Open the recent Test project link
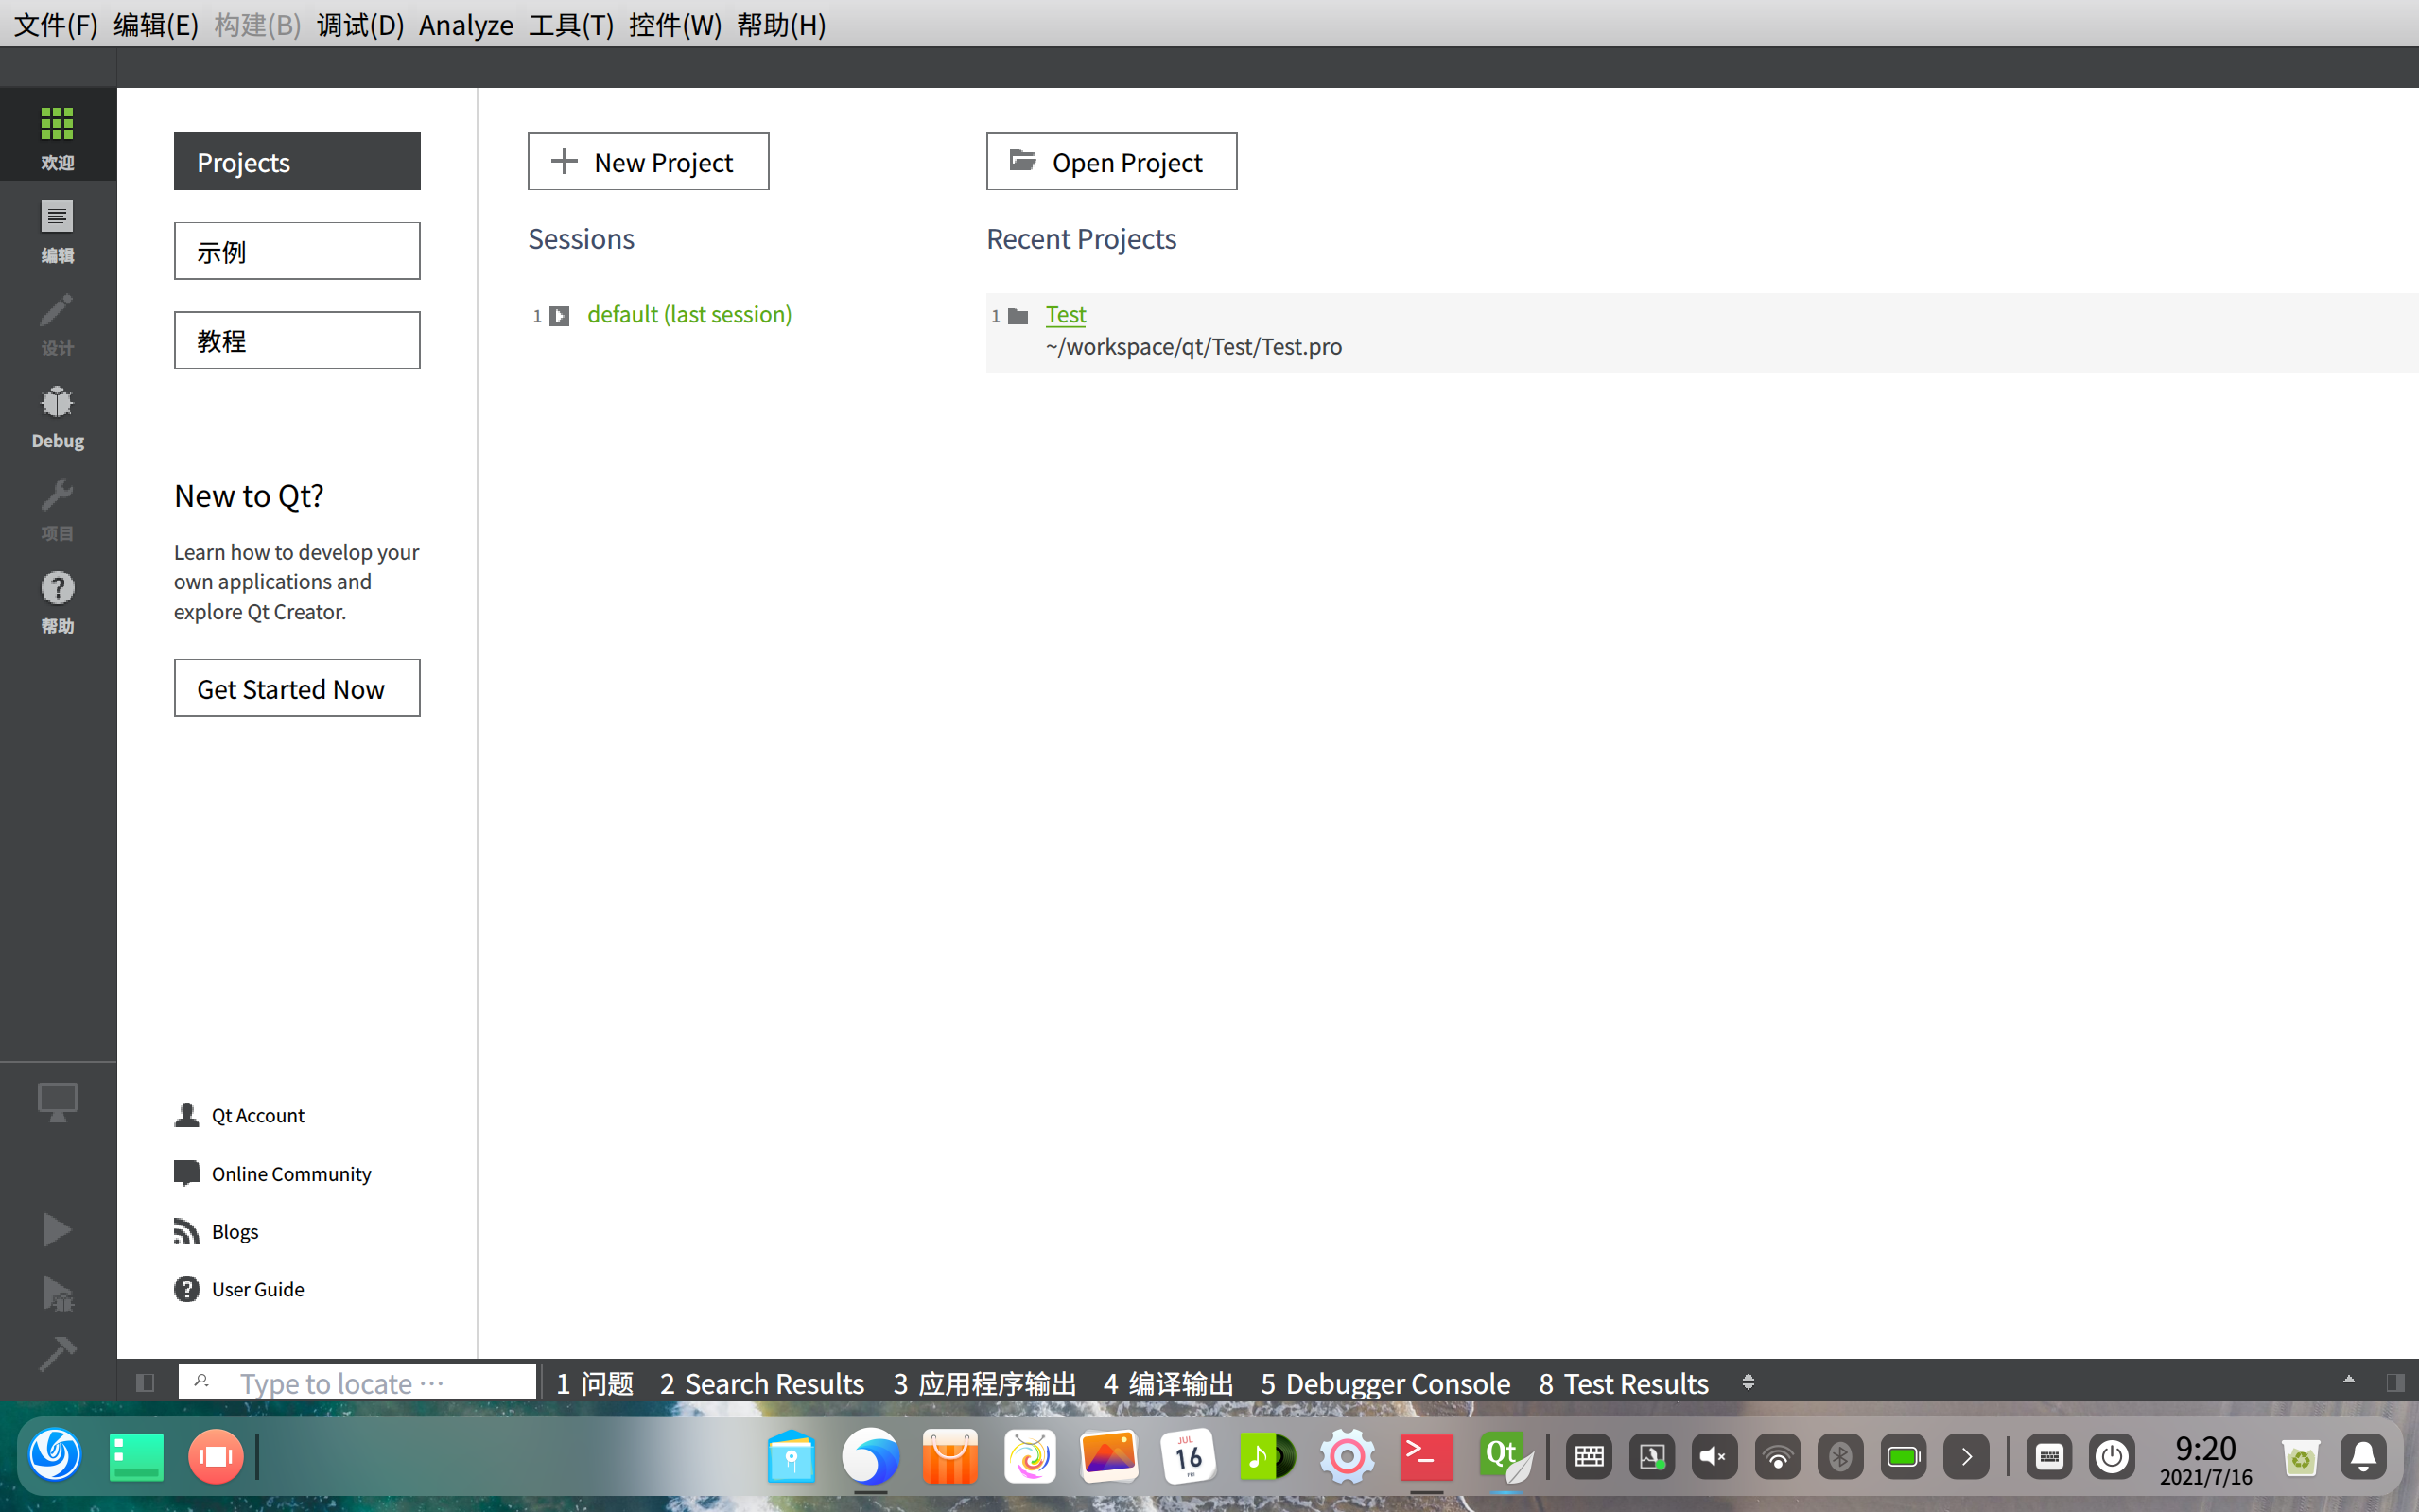2419x1512 pixels. tap(1065, 314)
